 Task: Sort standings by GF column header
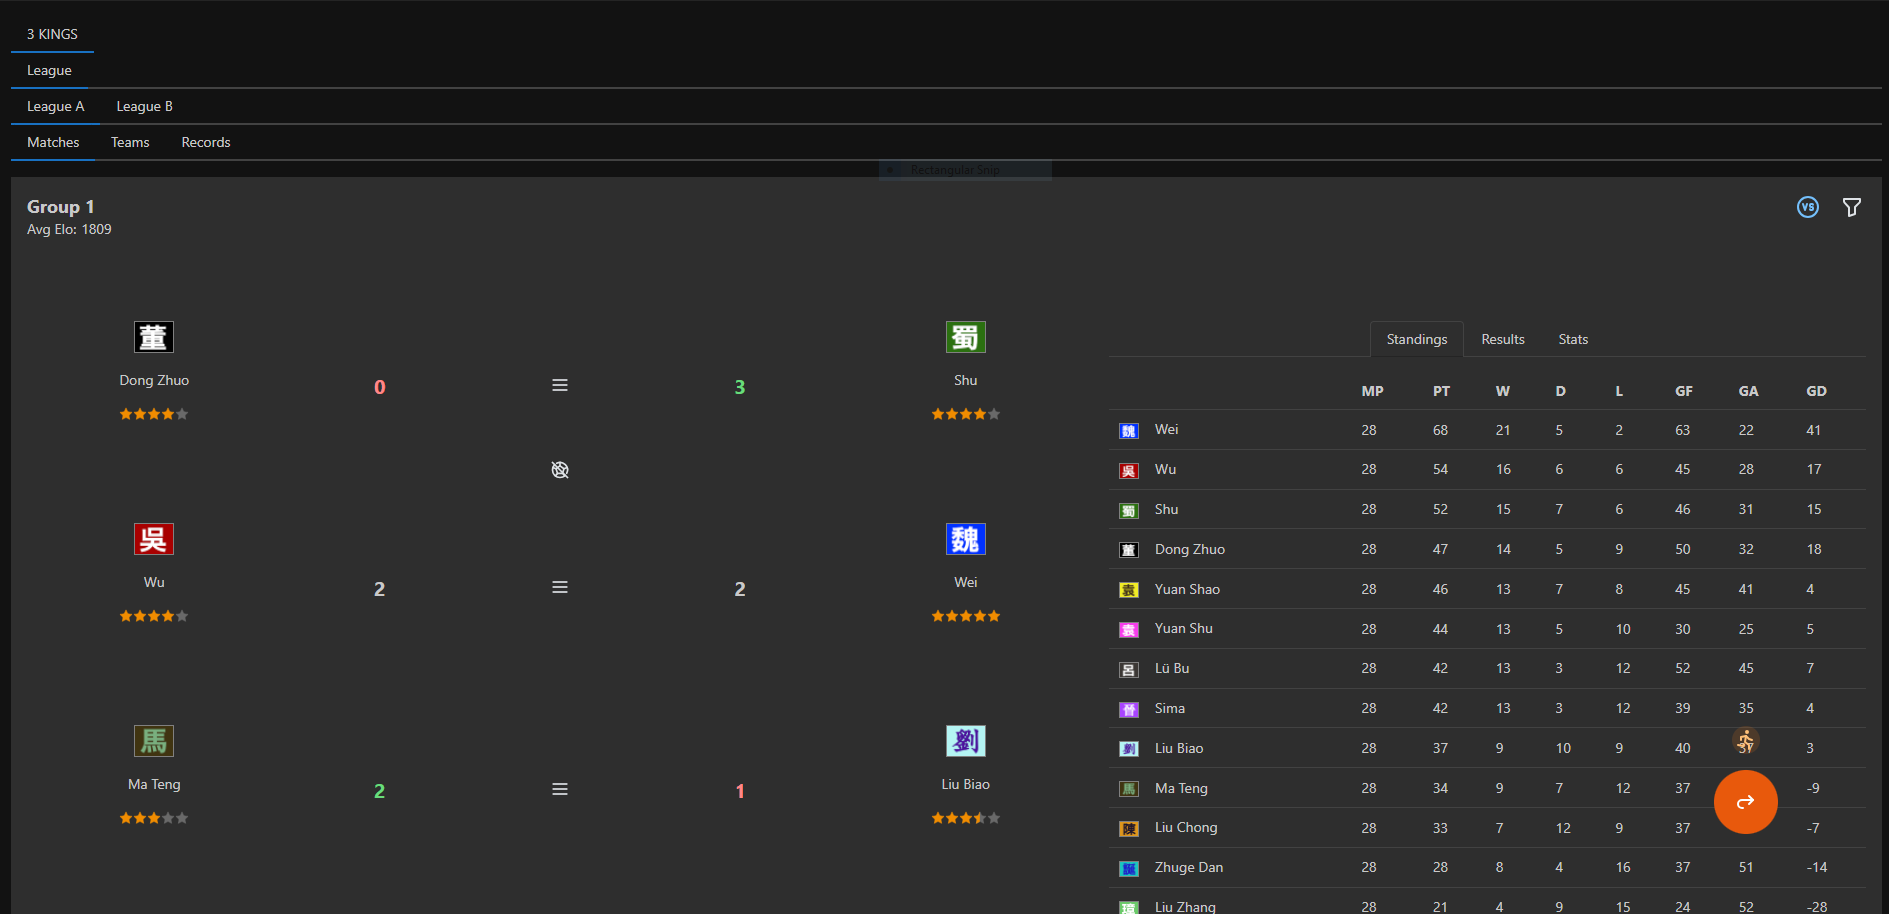(1684, 391)
